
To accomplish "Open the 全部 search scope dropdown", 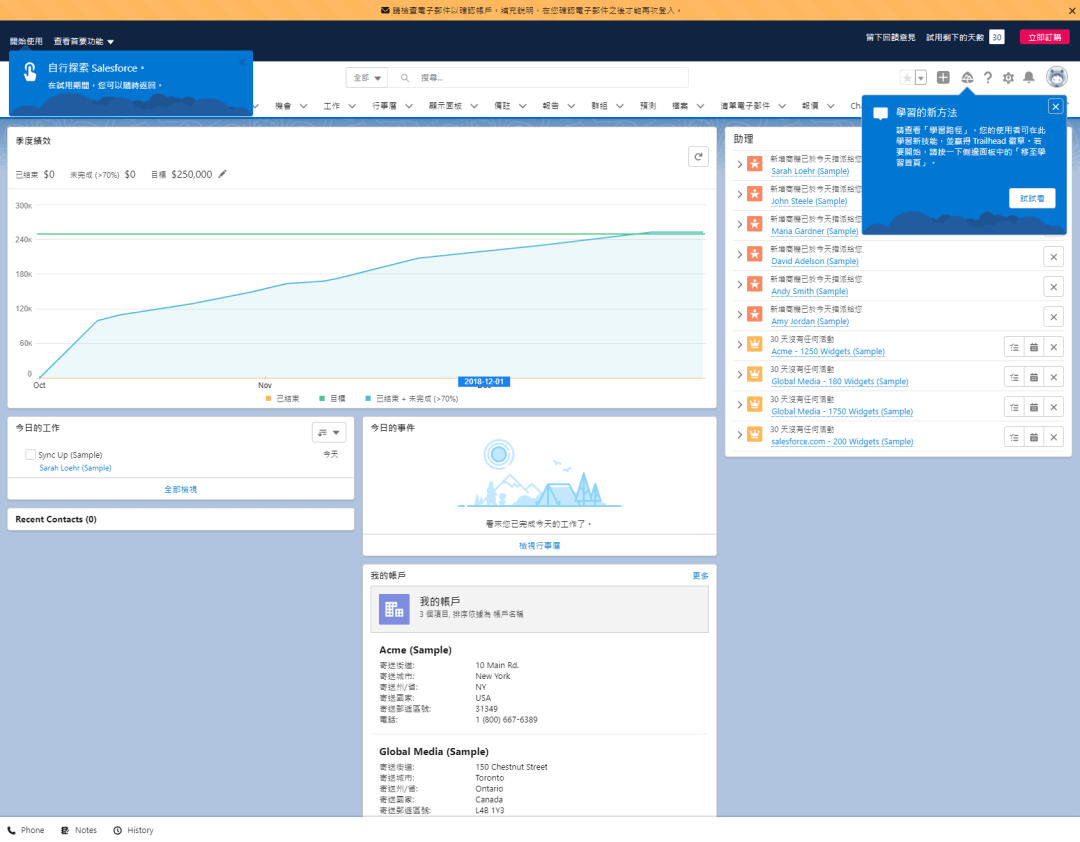I will pyautogui.click(x=366, y=78).
